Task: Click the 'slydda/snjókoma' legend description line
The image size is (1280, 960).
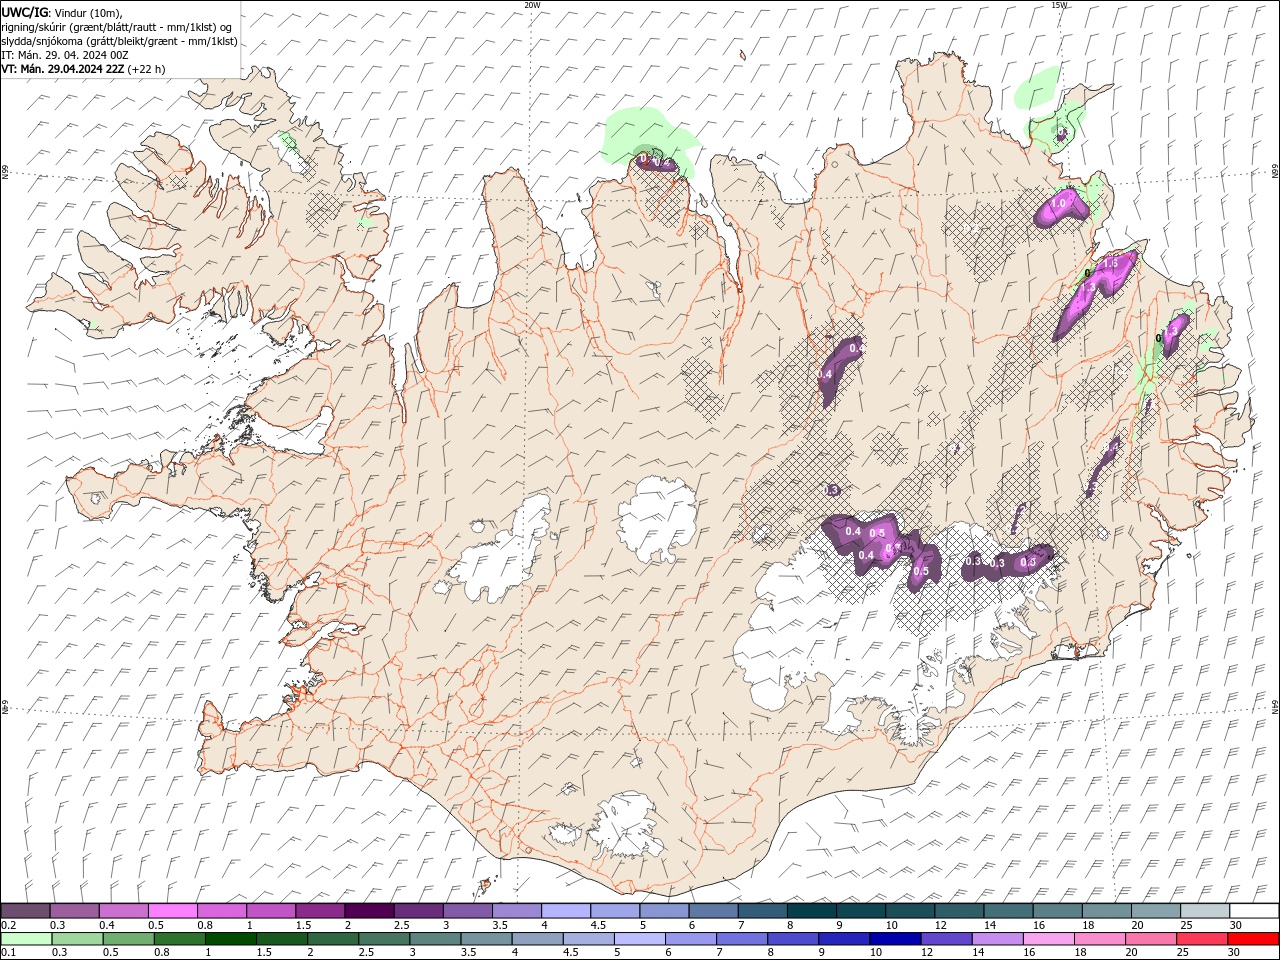Action: 119,41
